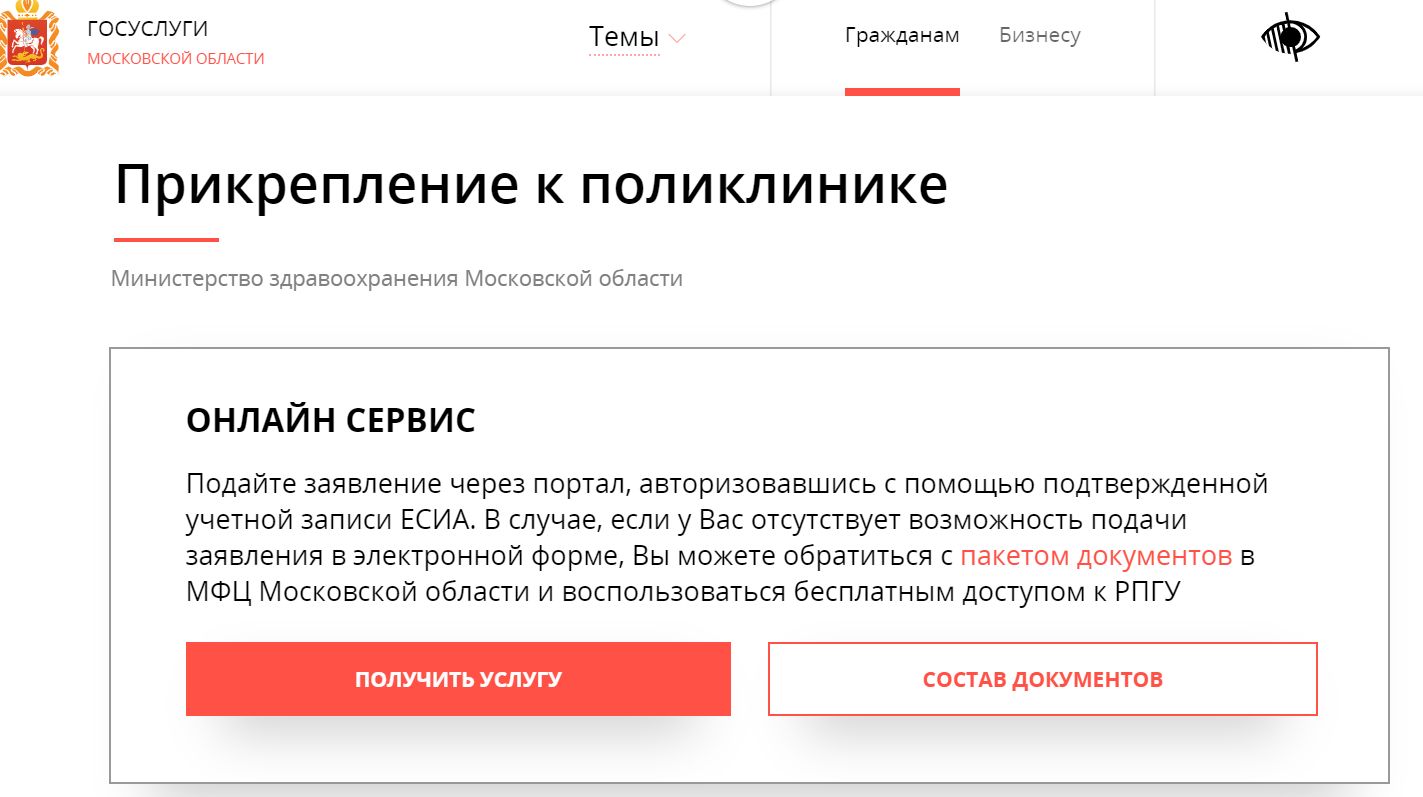Click the Moscow region coat of arms logo
Viewport: 1423px width, 797px height.
click(29, 40)
